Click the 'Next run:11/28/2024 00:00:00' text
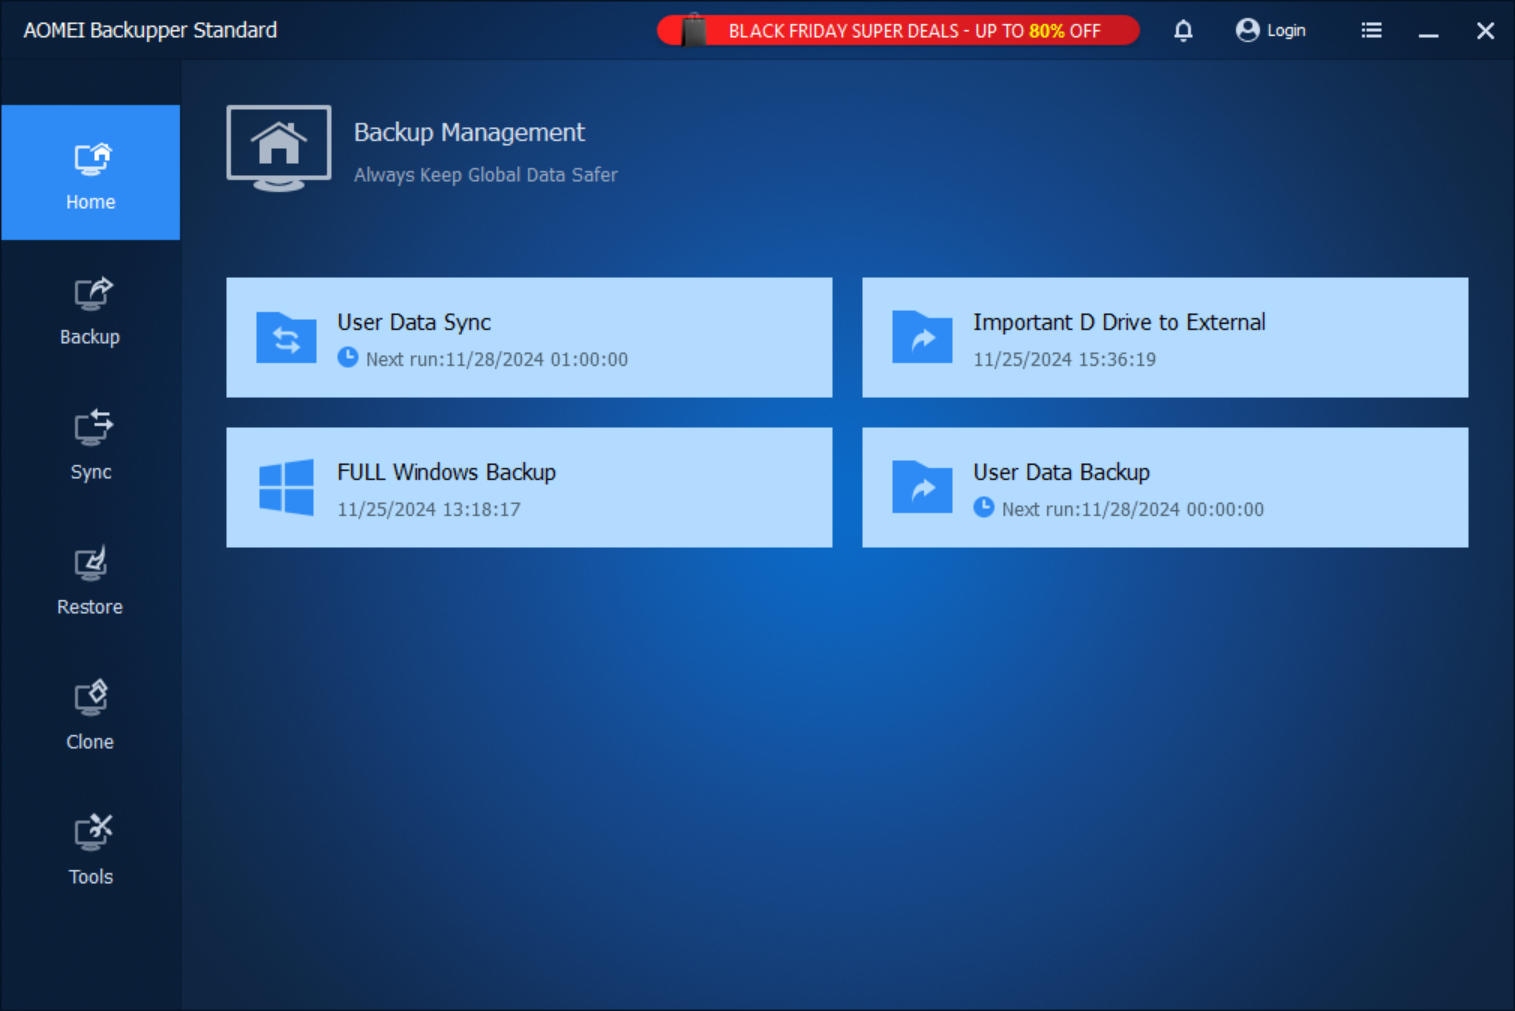The image size is (1515, 1011). tap(1133, 509)
